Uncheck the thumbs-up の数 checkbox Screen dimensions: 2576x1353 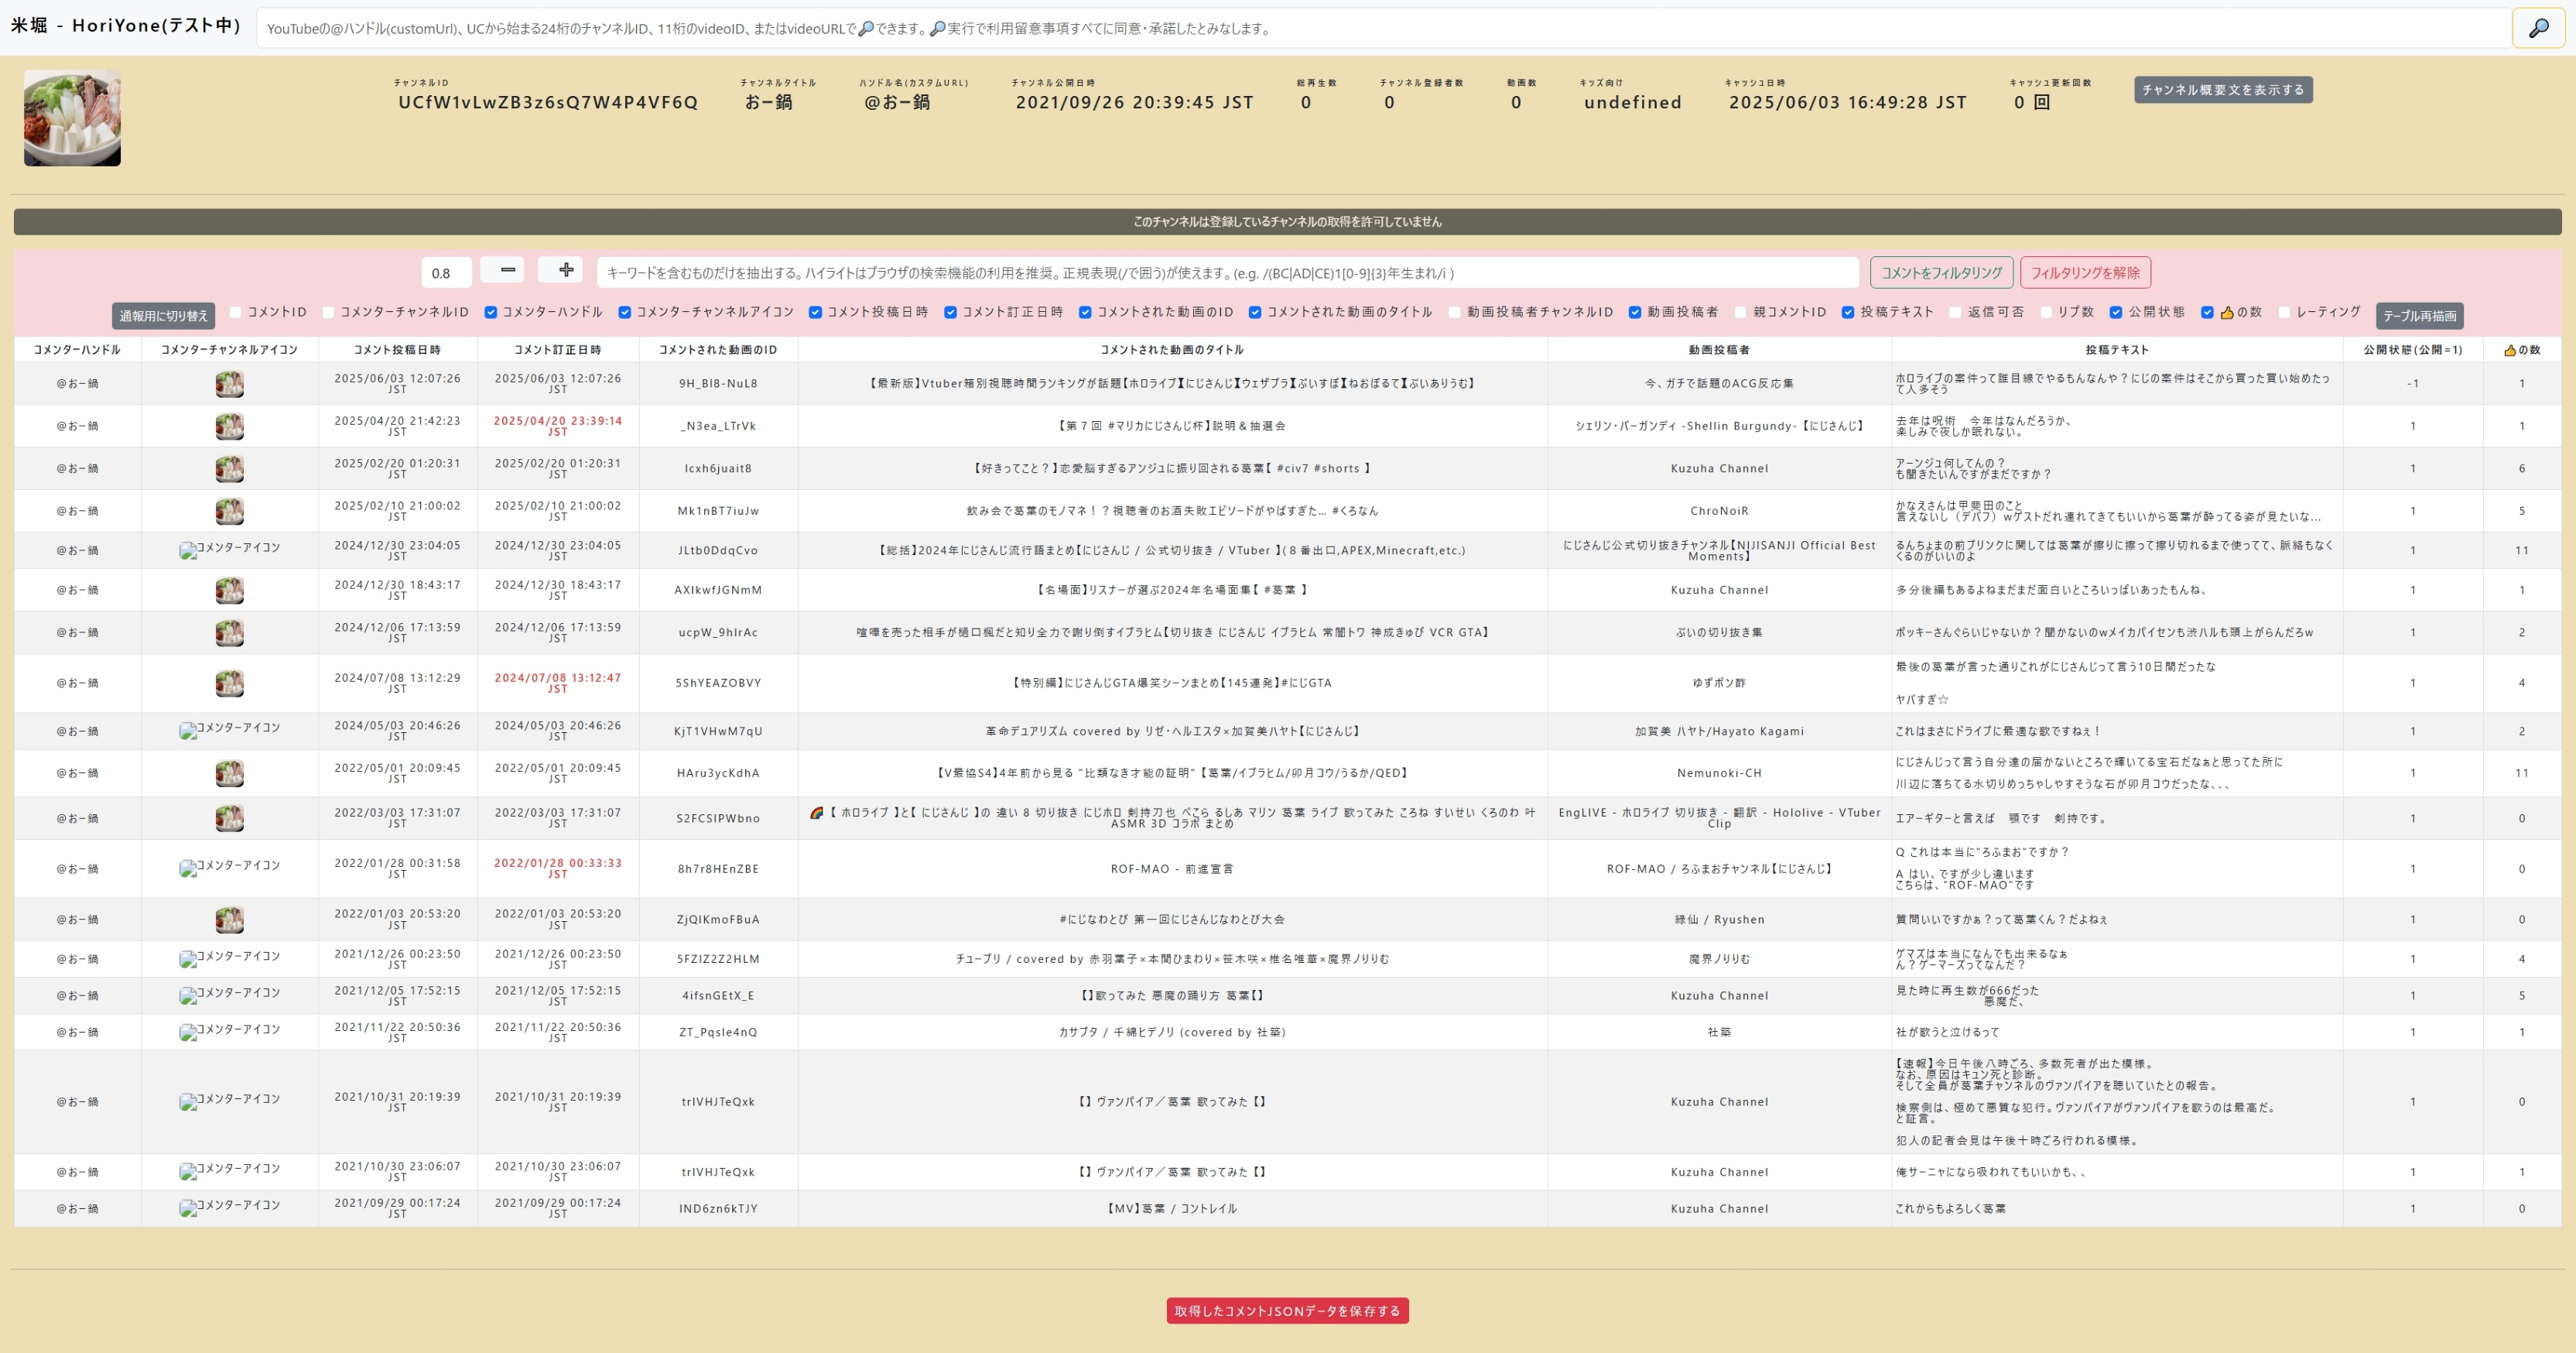tap(2207, 312)
